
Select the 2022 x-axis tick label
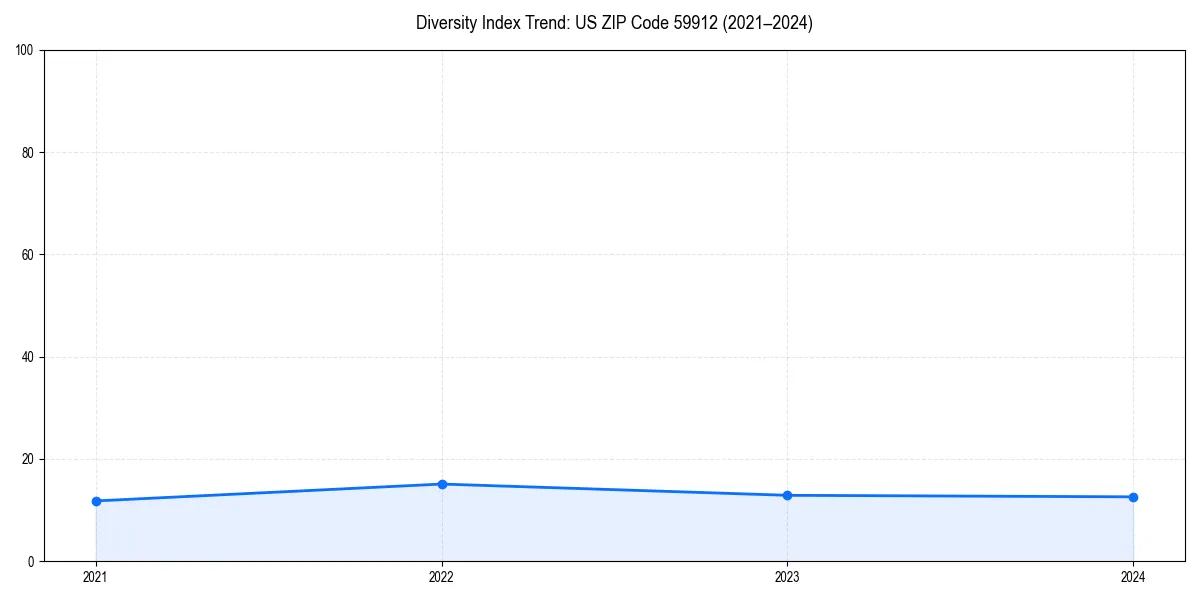coord(442,577)
